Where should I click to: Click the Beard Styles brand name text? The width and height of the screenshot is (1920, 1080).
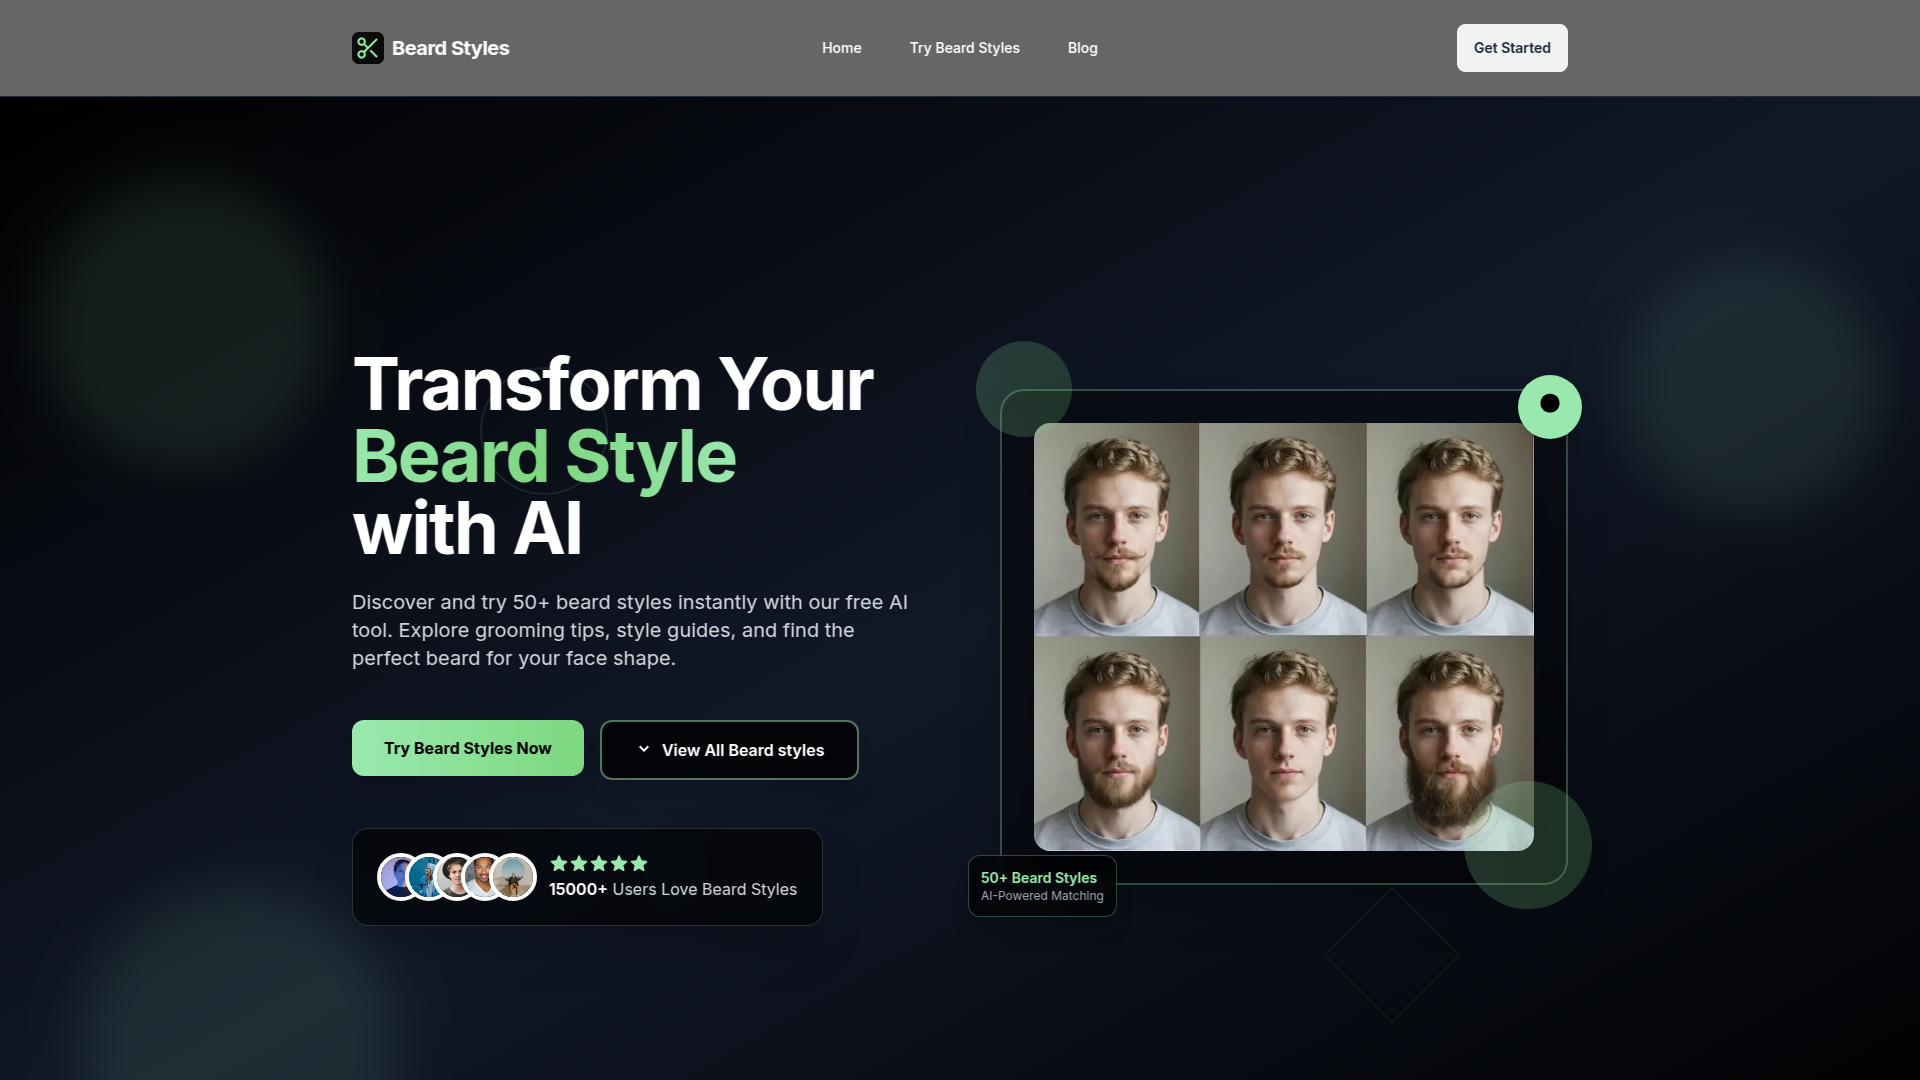[x=450, y=48]
